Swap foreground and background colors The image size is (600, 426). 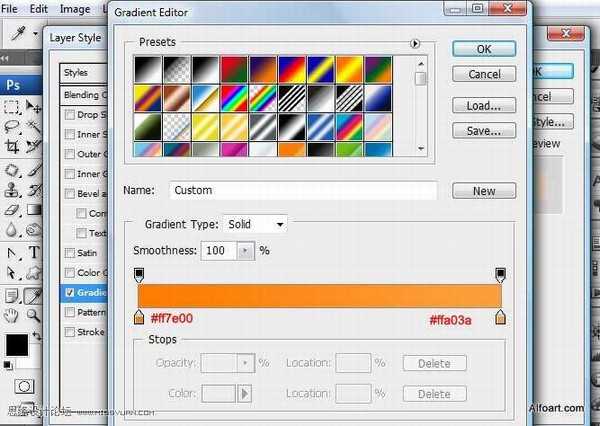(36, 336)
